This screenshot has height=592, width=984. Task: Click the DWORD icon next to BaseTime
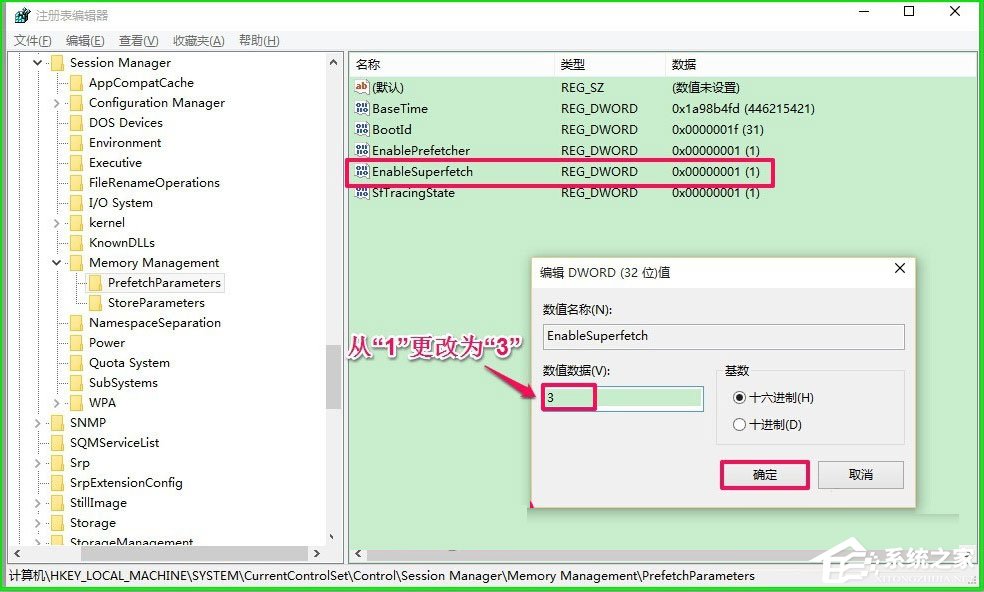pyautogui.click(x=361, y=108)
